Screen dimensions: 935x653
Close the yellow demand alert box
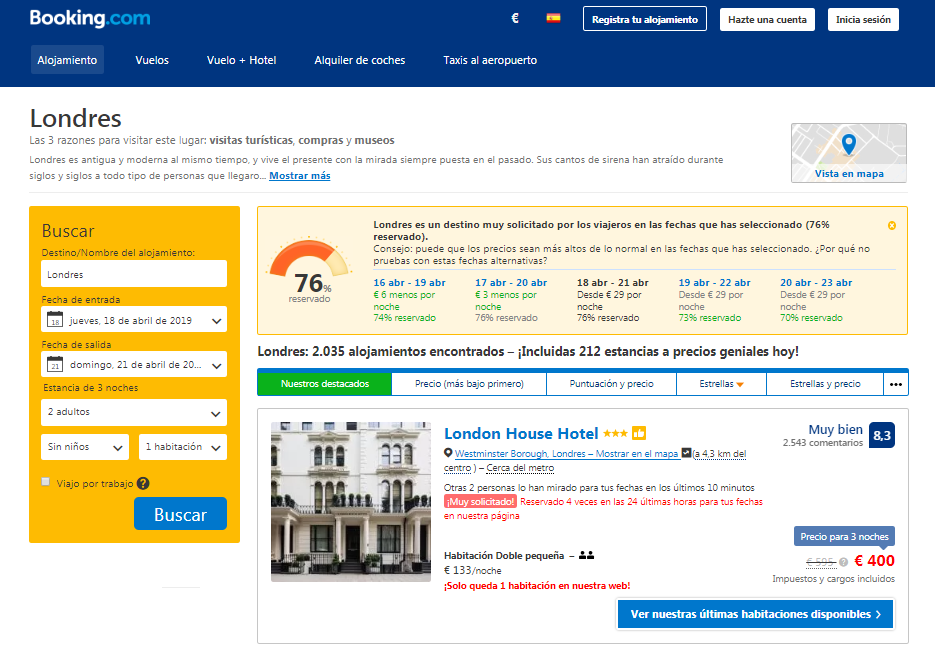(891, 225)
